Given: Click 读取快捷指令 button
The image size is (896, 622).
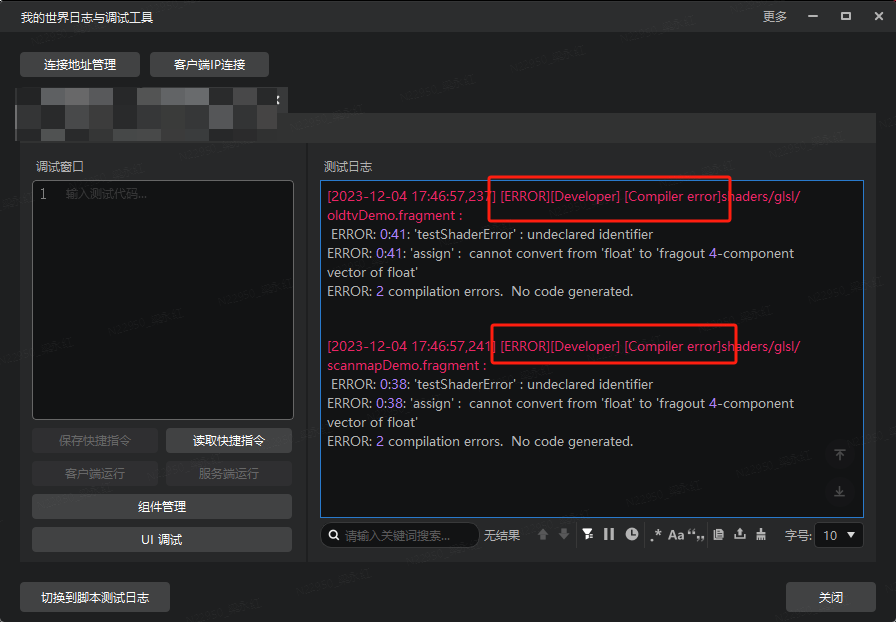Looking at the screenshot, I should click(x=229, y=441).
